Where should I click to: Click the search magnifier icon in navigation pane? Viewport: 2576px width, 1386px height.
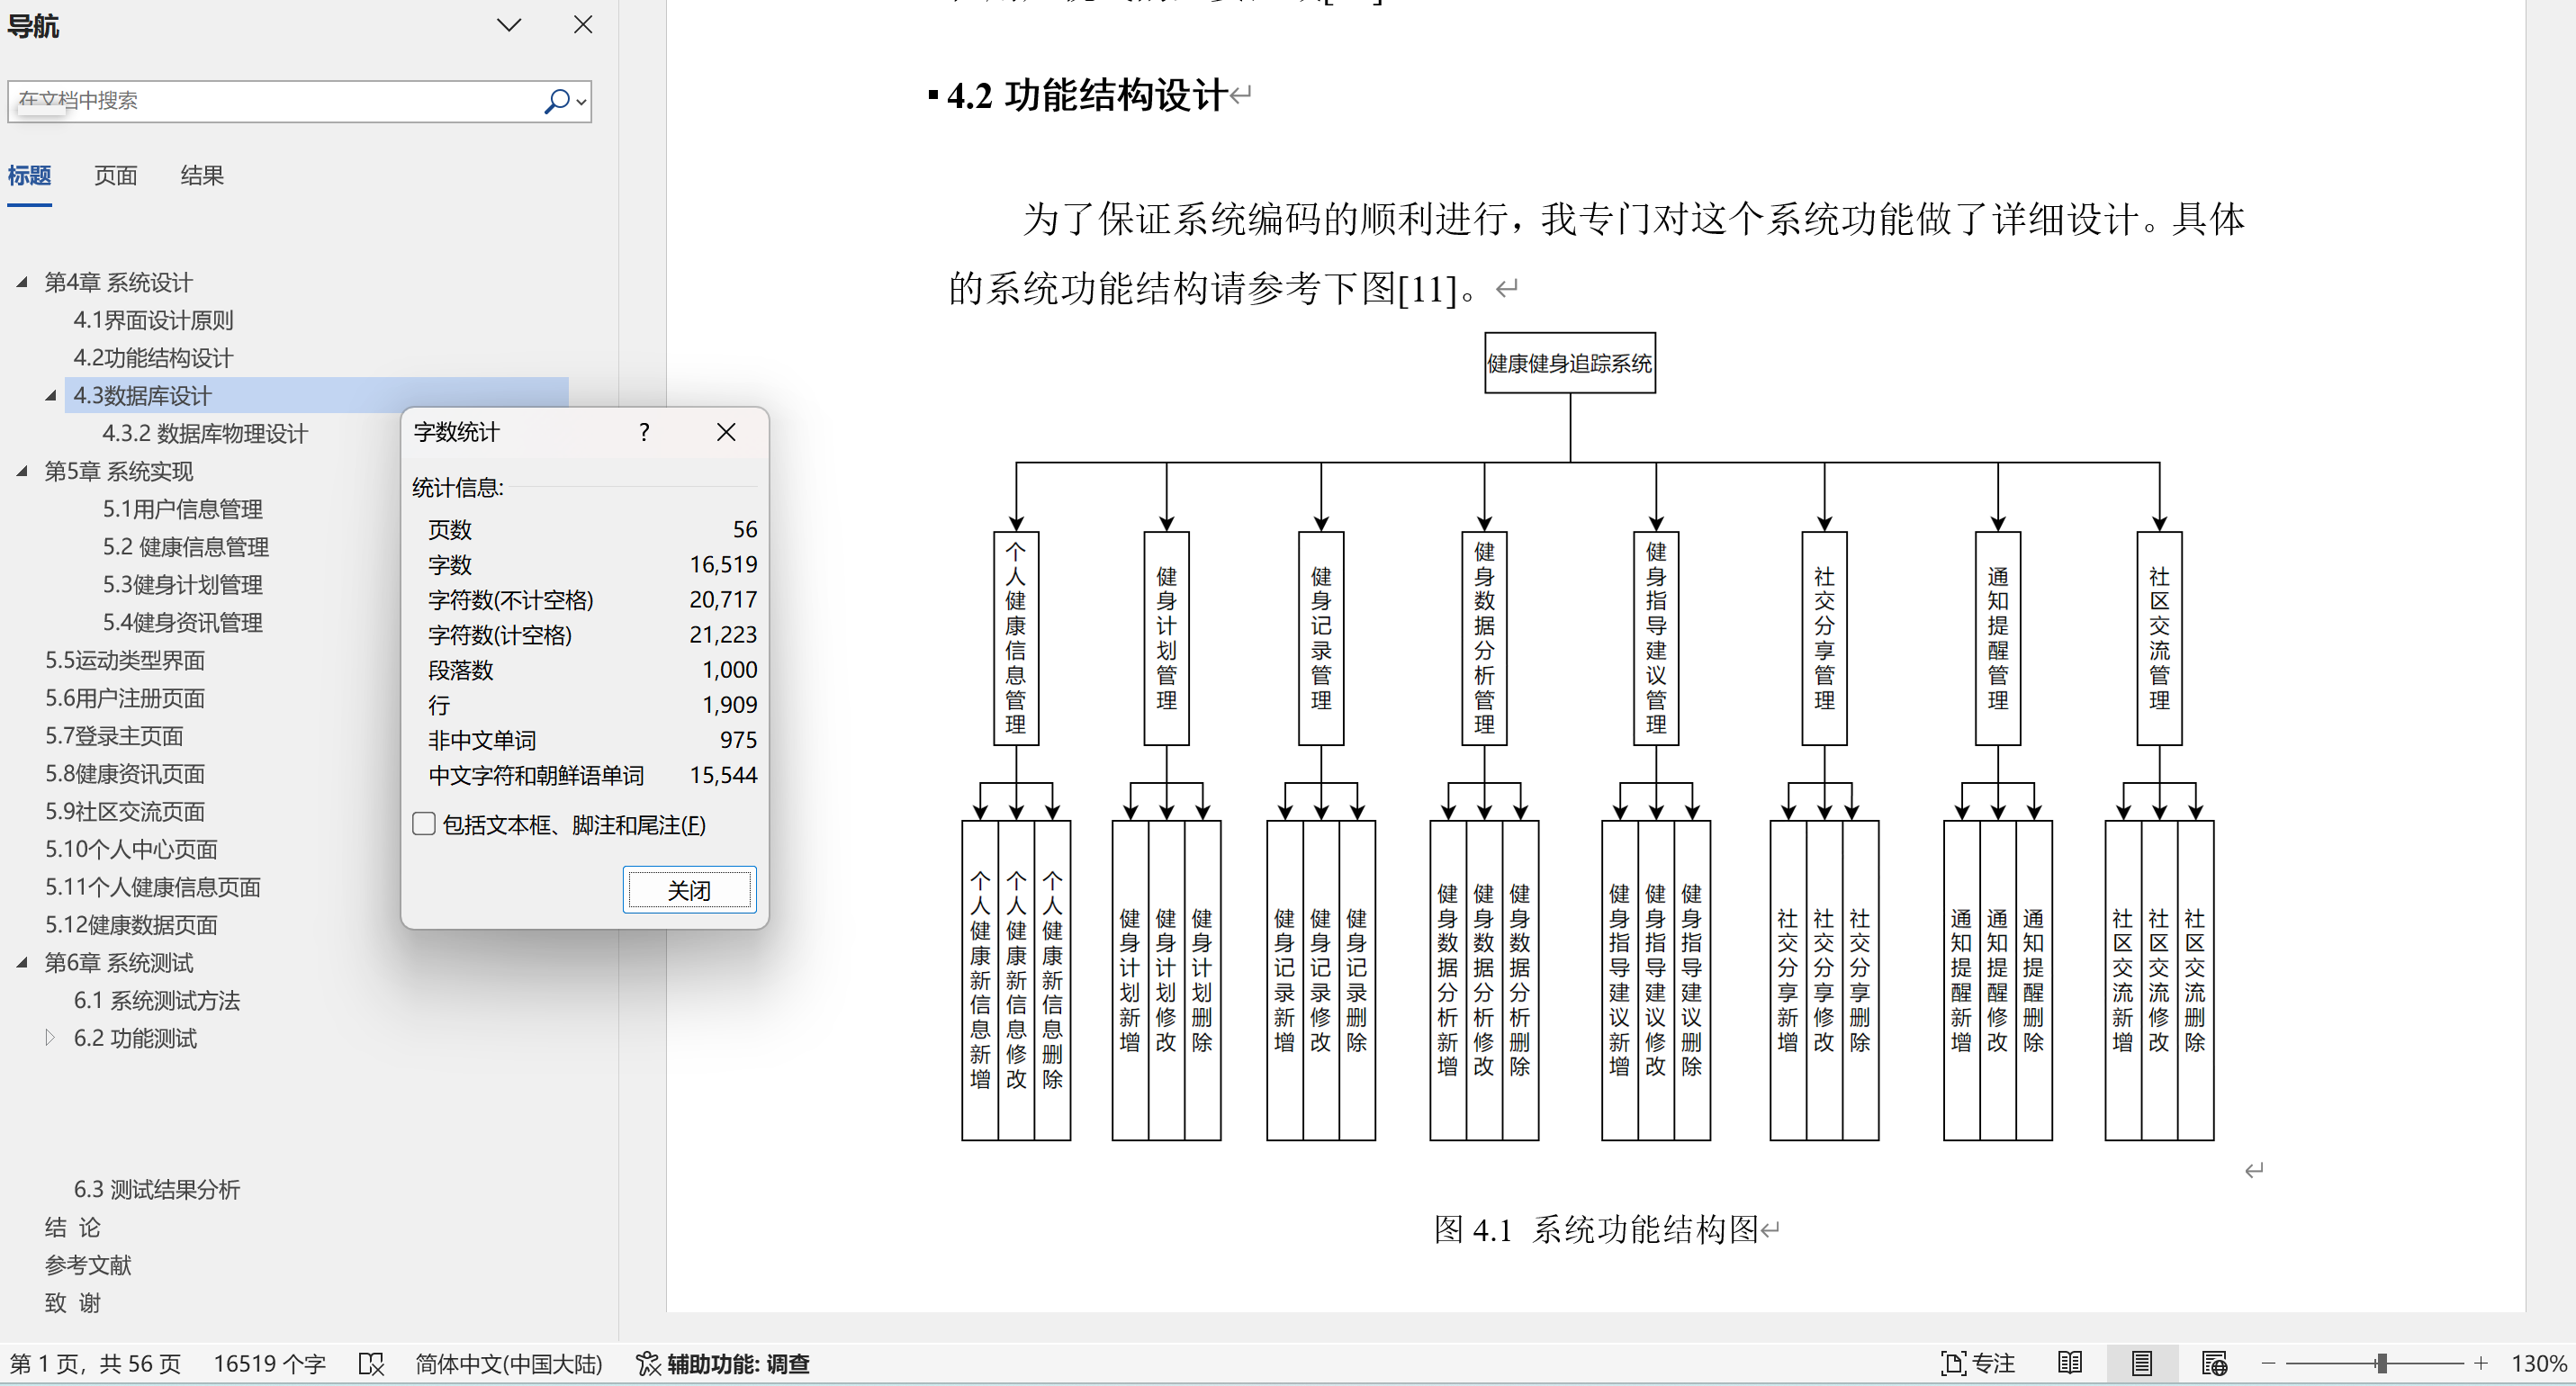(556, 101)
